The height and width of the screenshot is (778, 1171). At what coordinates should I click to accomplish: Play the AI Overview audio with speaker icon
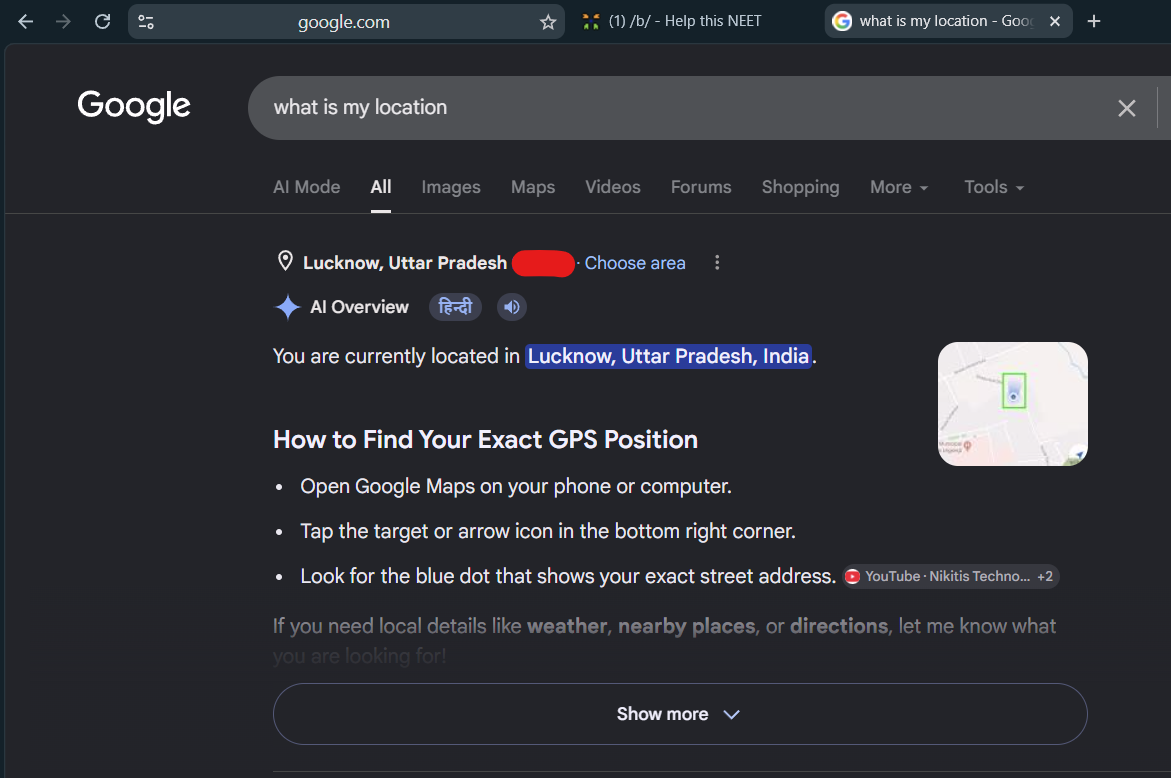pyautogui.click(x=512, y=307)
